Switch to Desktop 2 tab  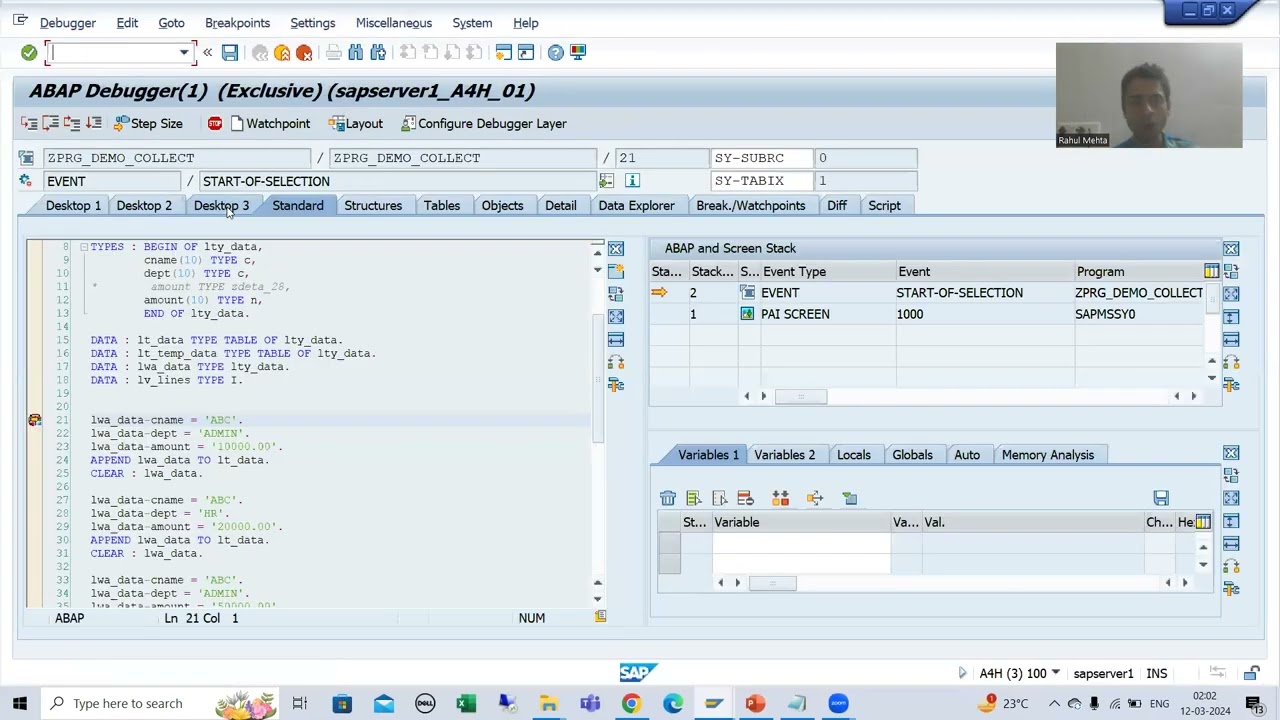tap(144, 205)
